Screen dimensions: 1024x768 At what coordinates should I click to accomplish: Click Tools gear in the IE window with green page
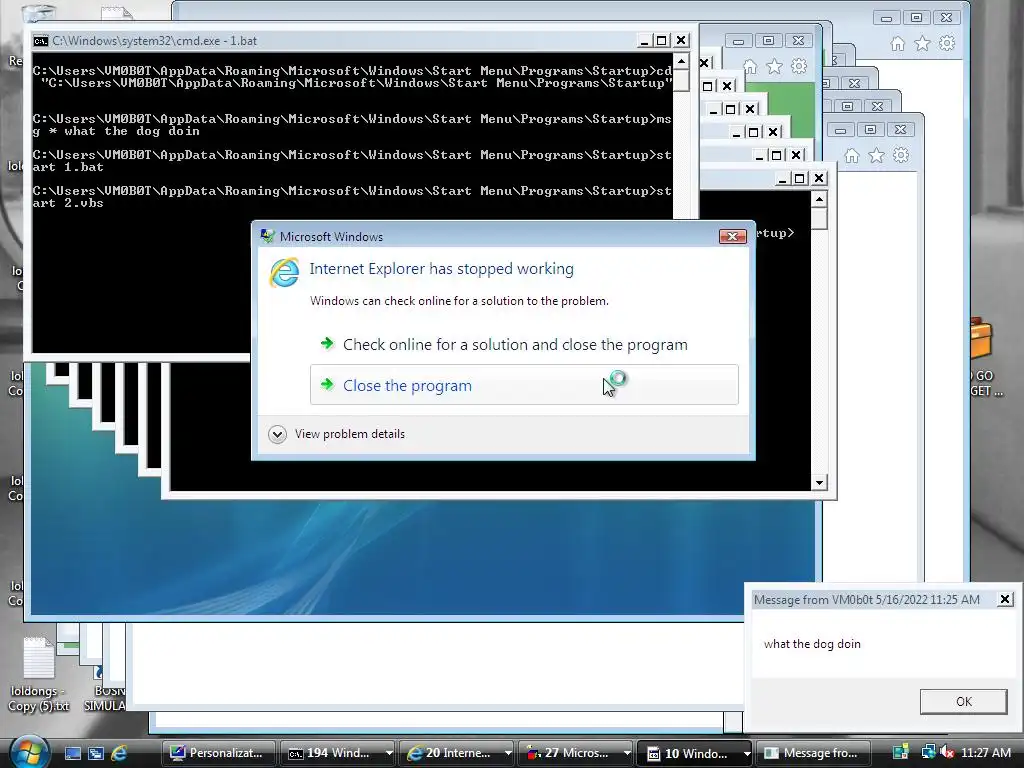798,67
